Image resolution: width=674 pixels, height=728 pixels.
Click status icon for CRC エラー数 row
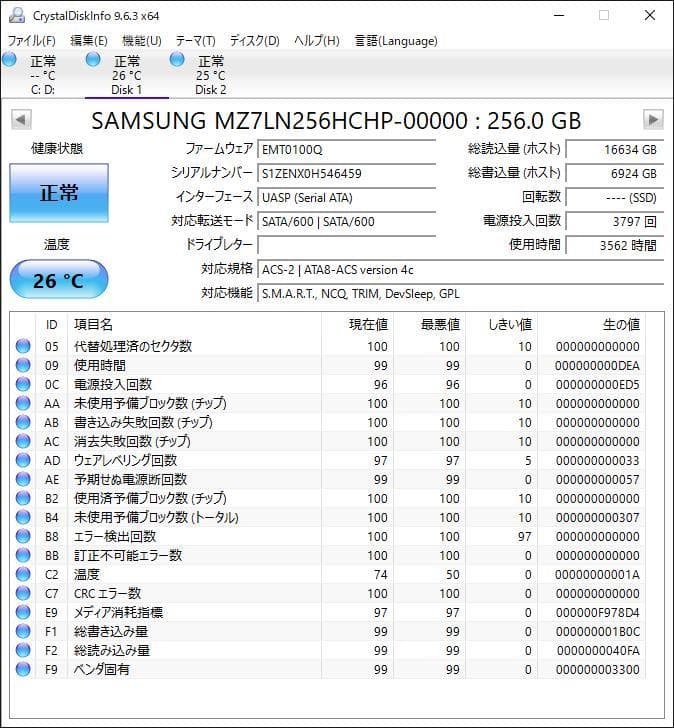[23, 593]
